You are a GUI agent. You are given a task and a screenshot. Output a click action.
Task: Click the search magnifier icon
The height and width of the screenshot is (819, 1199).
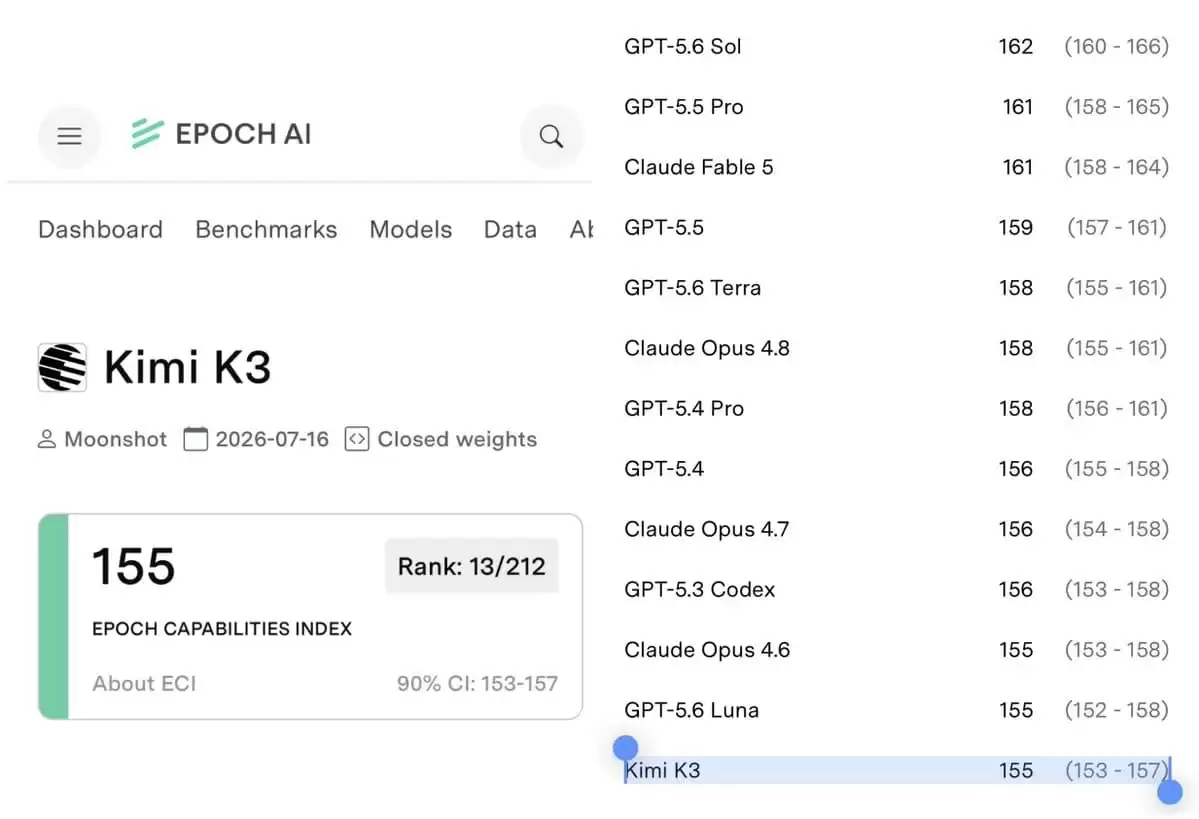coord(551,136)
